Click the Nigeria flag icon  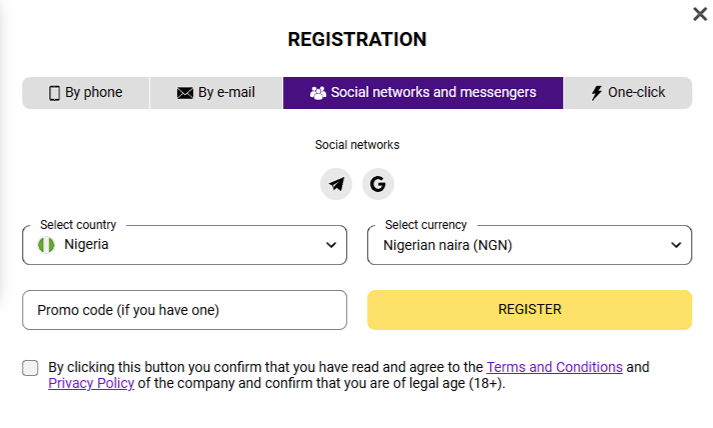[46, 244]
